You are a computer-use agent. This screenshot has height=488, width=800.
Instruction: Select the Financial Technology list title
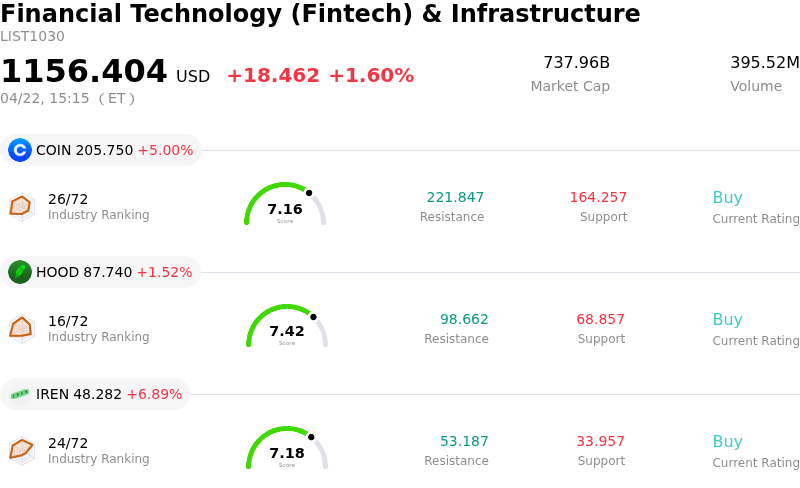click(x=320, y=14)
